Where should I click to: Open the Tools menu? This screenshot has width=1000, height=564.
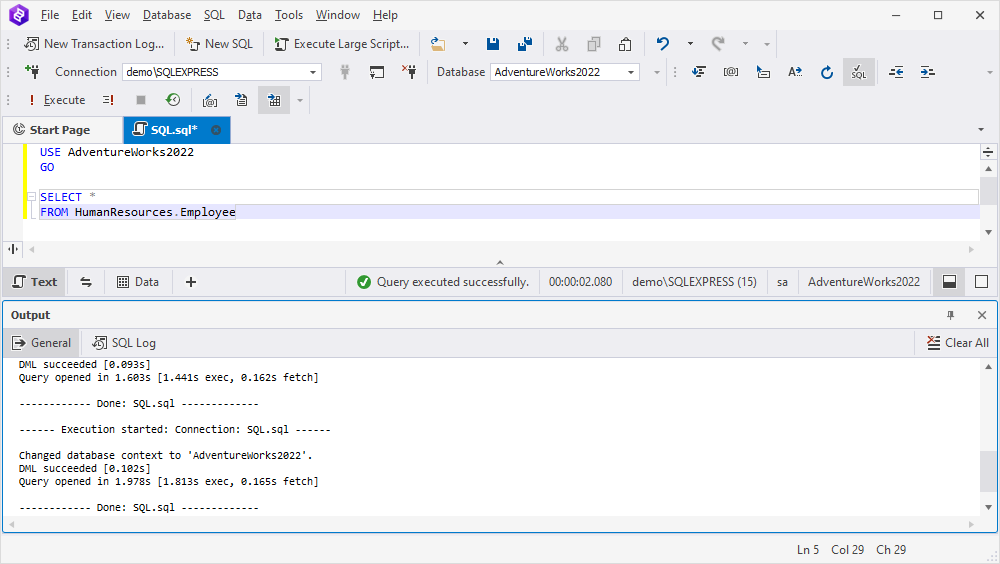coord(289,15)
